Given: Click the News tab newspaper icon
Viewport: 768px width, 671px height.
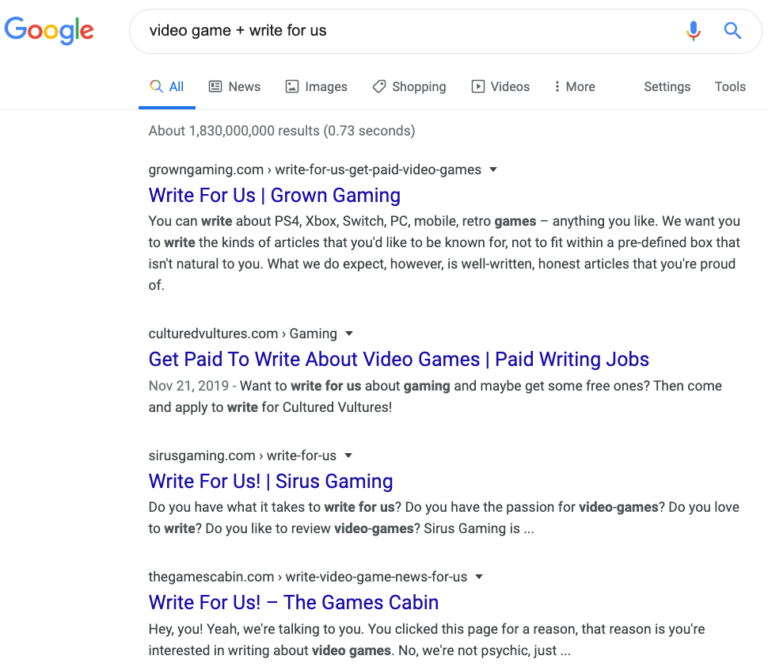Looking at the screenshot, I should click(216, 87).
